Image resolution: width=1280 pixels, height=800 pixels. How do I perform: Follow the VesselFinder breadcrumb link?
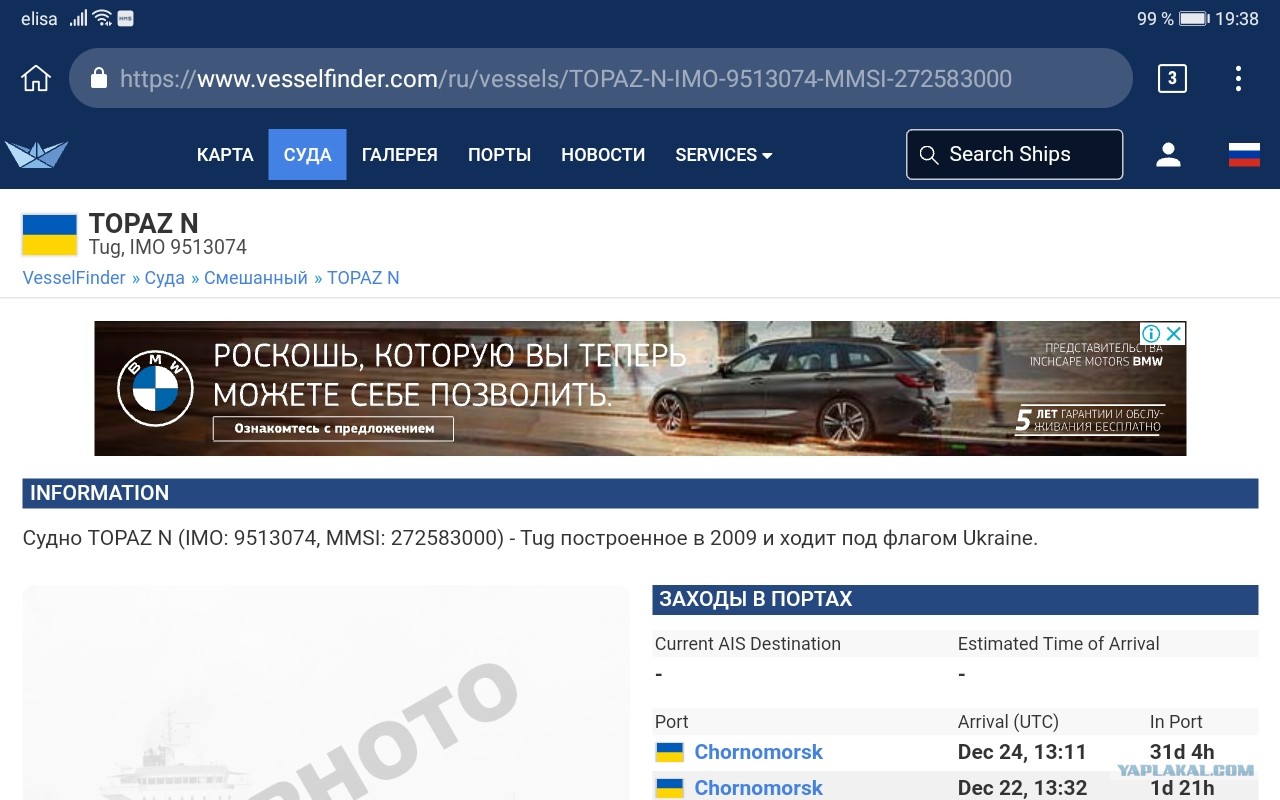pos(74,278)
